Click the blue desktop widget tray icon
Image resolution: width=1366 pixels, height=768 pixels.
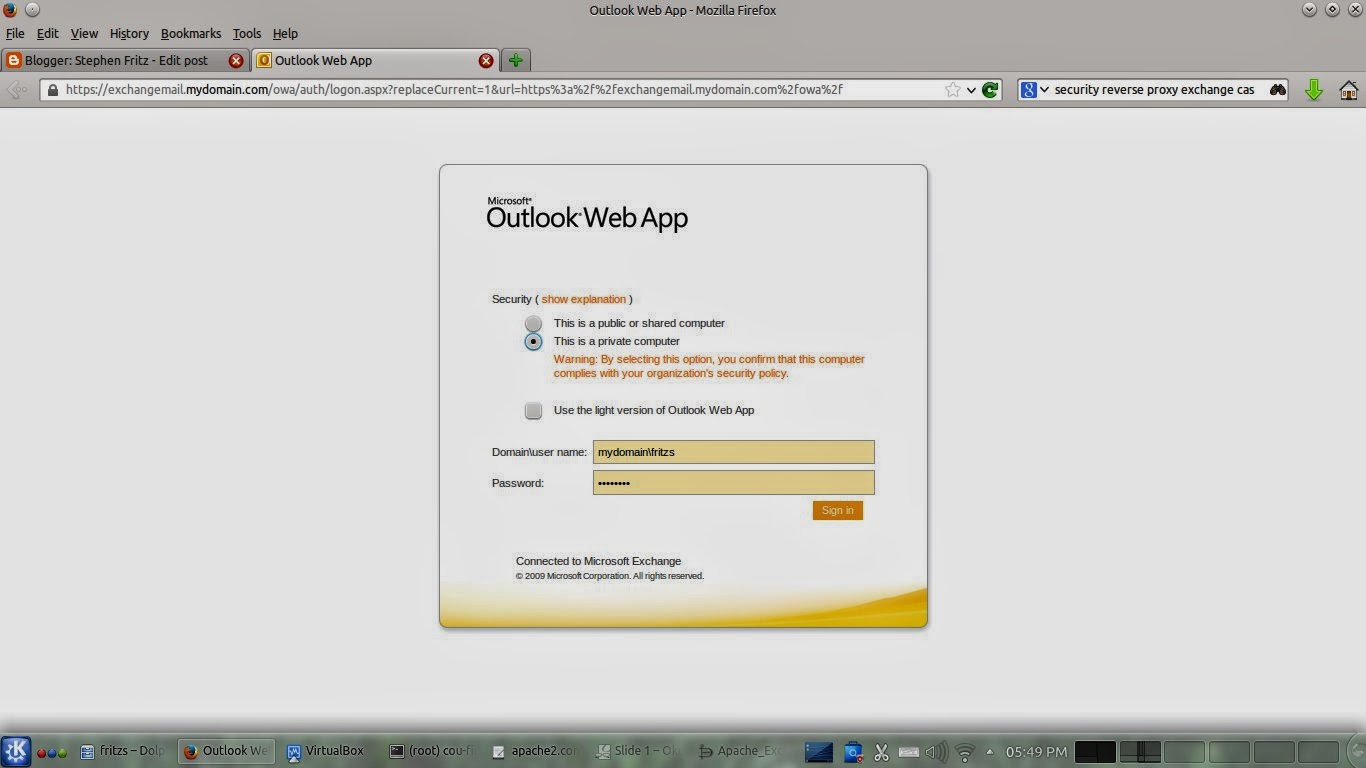(819, 752)
